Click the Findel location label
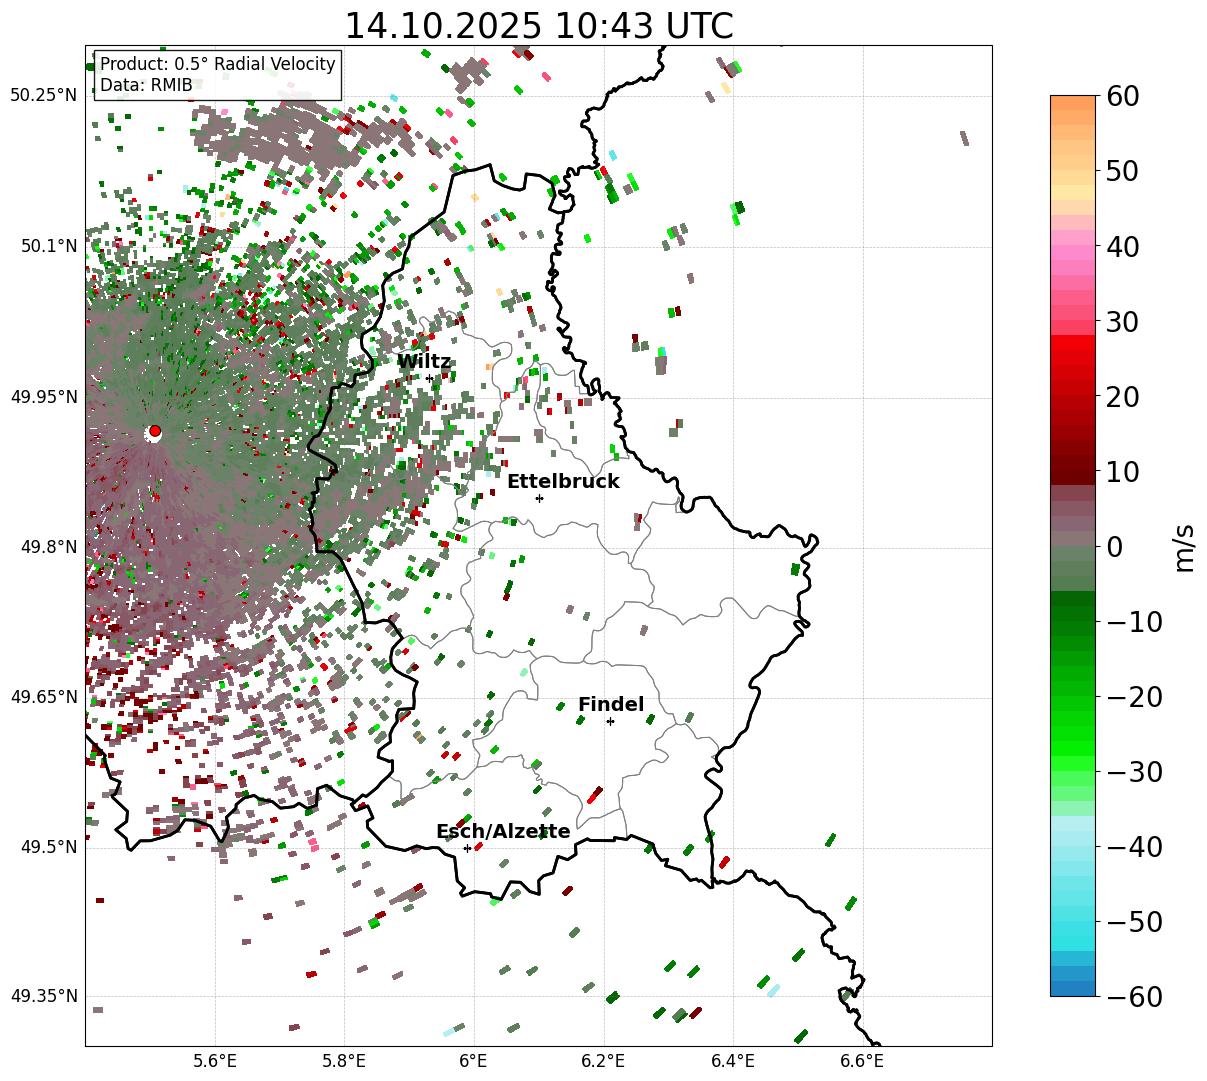Image resolution: width=1207 pixels, height=1081 pixels. pos(611,705)
